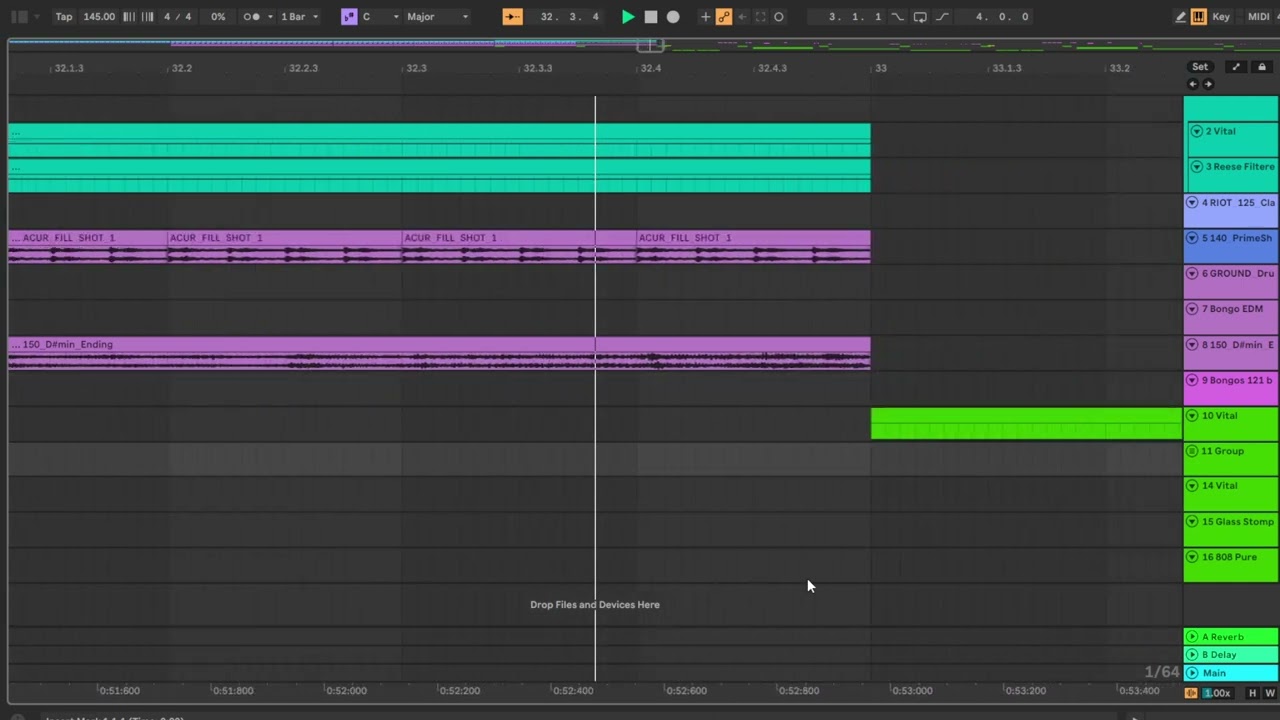Click the Session Record circle icon
The image size is (1280, 720).
coord(779,17)
